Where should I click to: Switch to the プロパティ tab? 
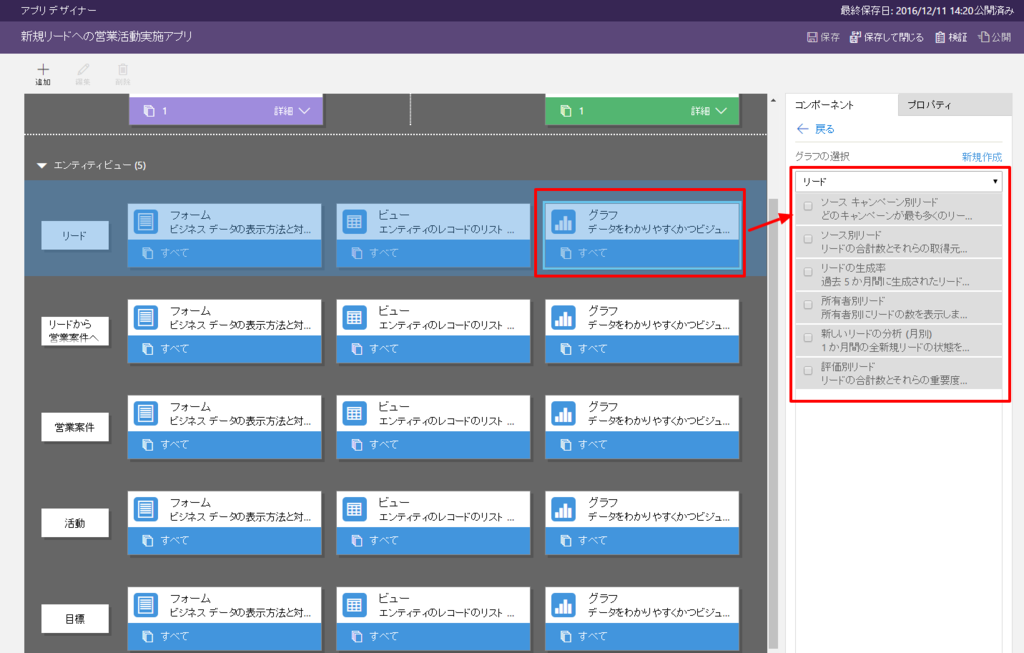[954, 104]
